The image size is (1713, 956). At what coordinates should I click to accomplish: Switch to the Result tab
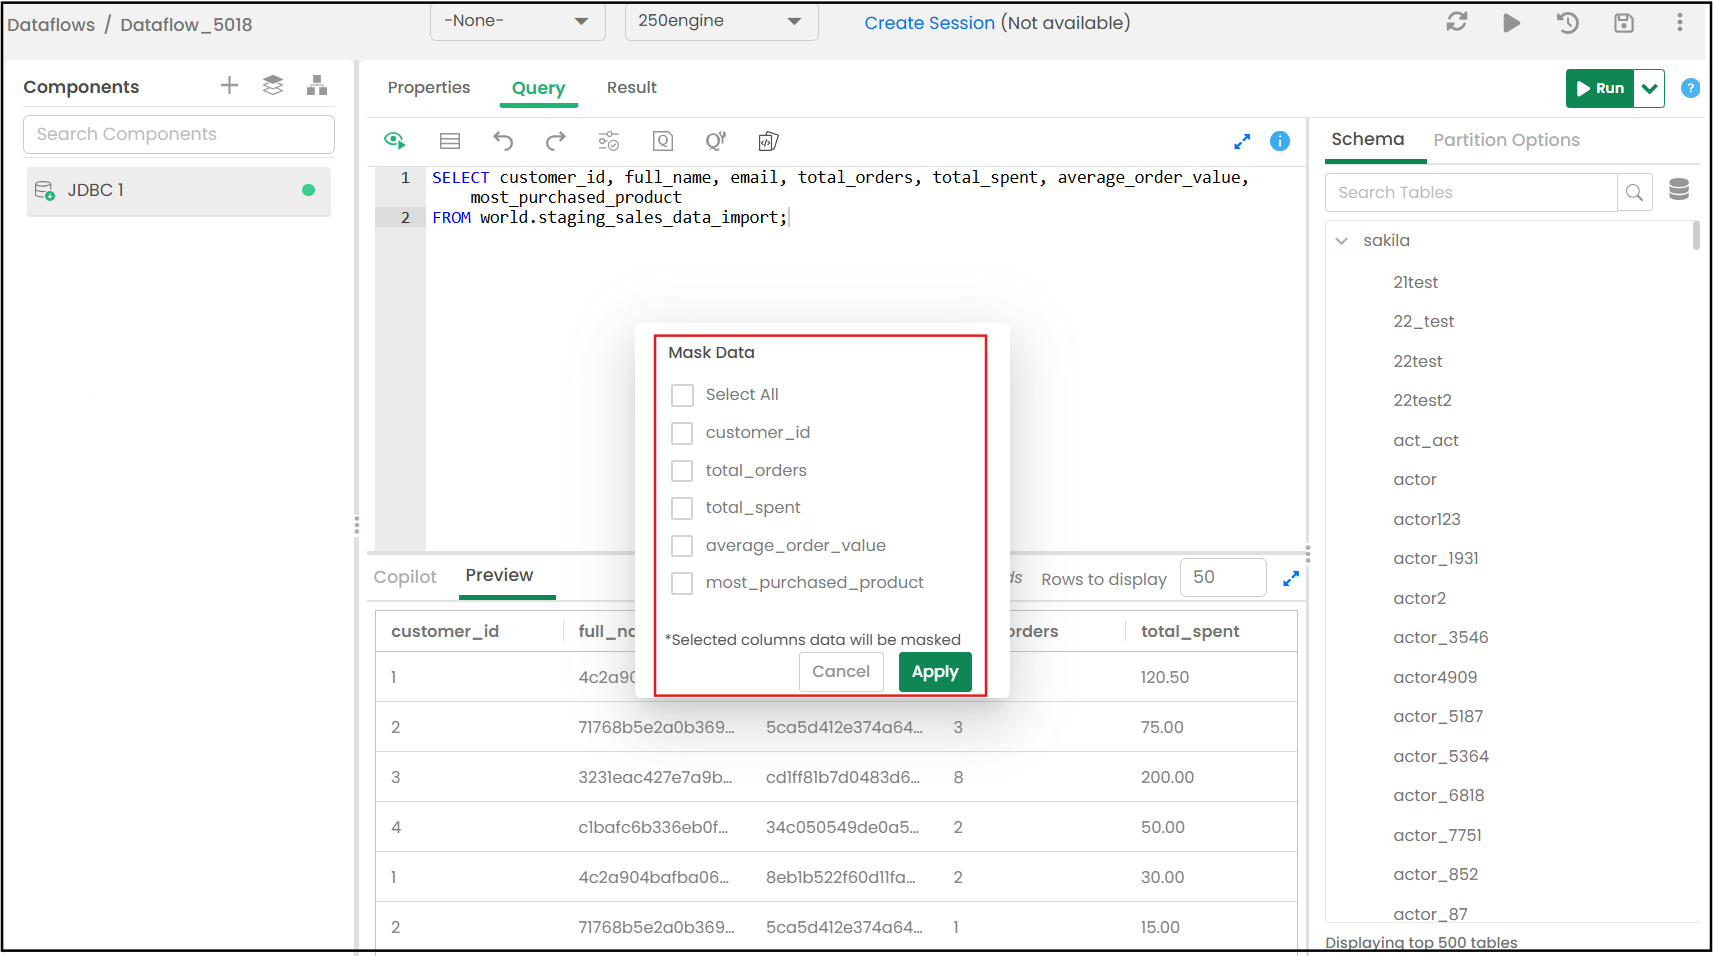[631, 88]
